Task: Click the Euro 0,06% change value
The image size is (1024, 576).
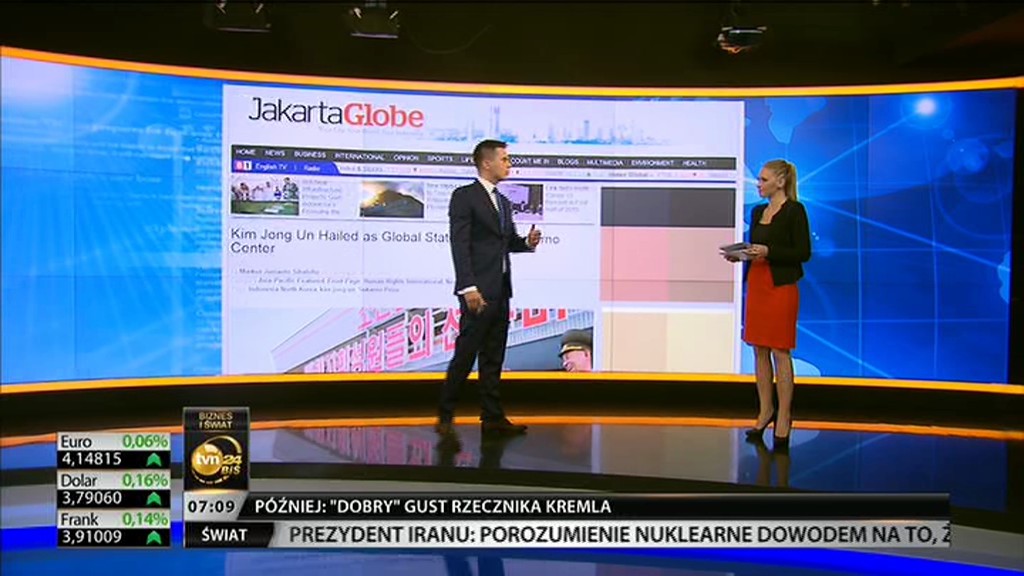Action: [145, 441]
